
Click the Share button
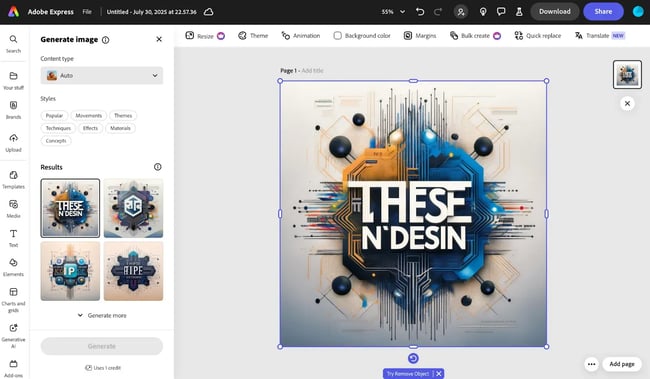(603, 12)
